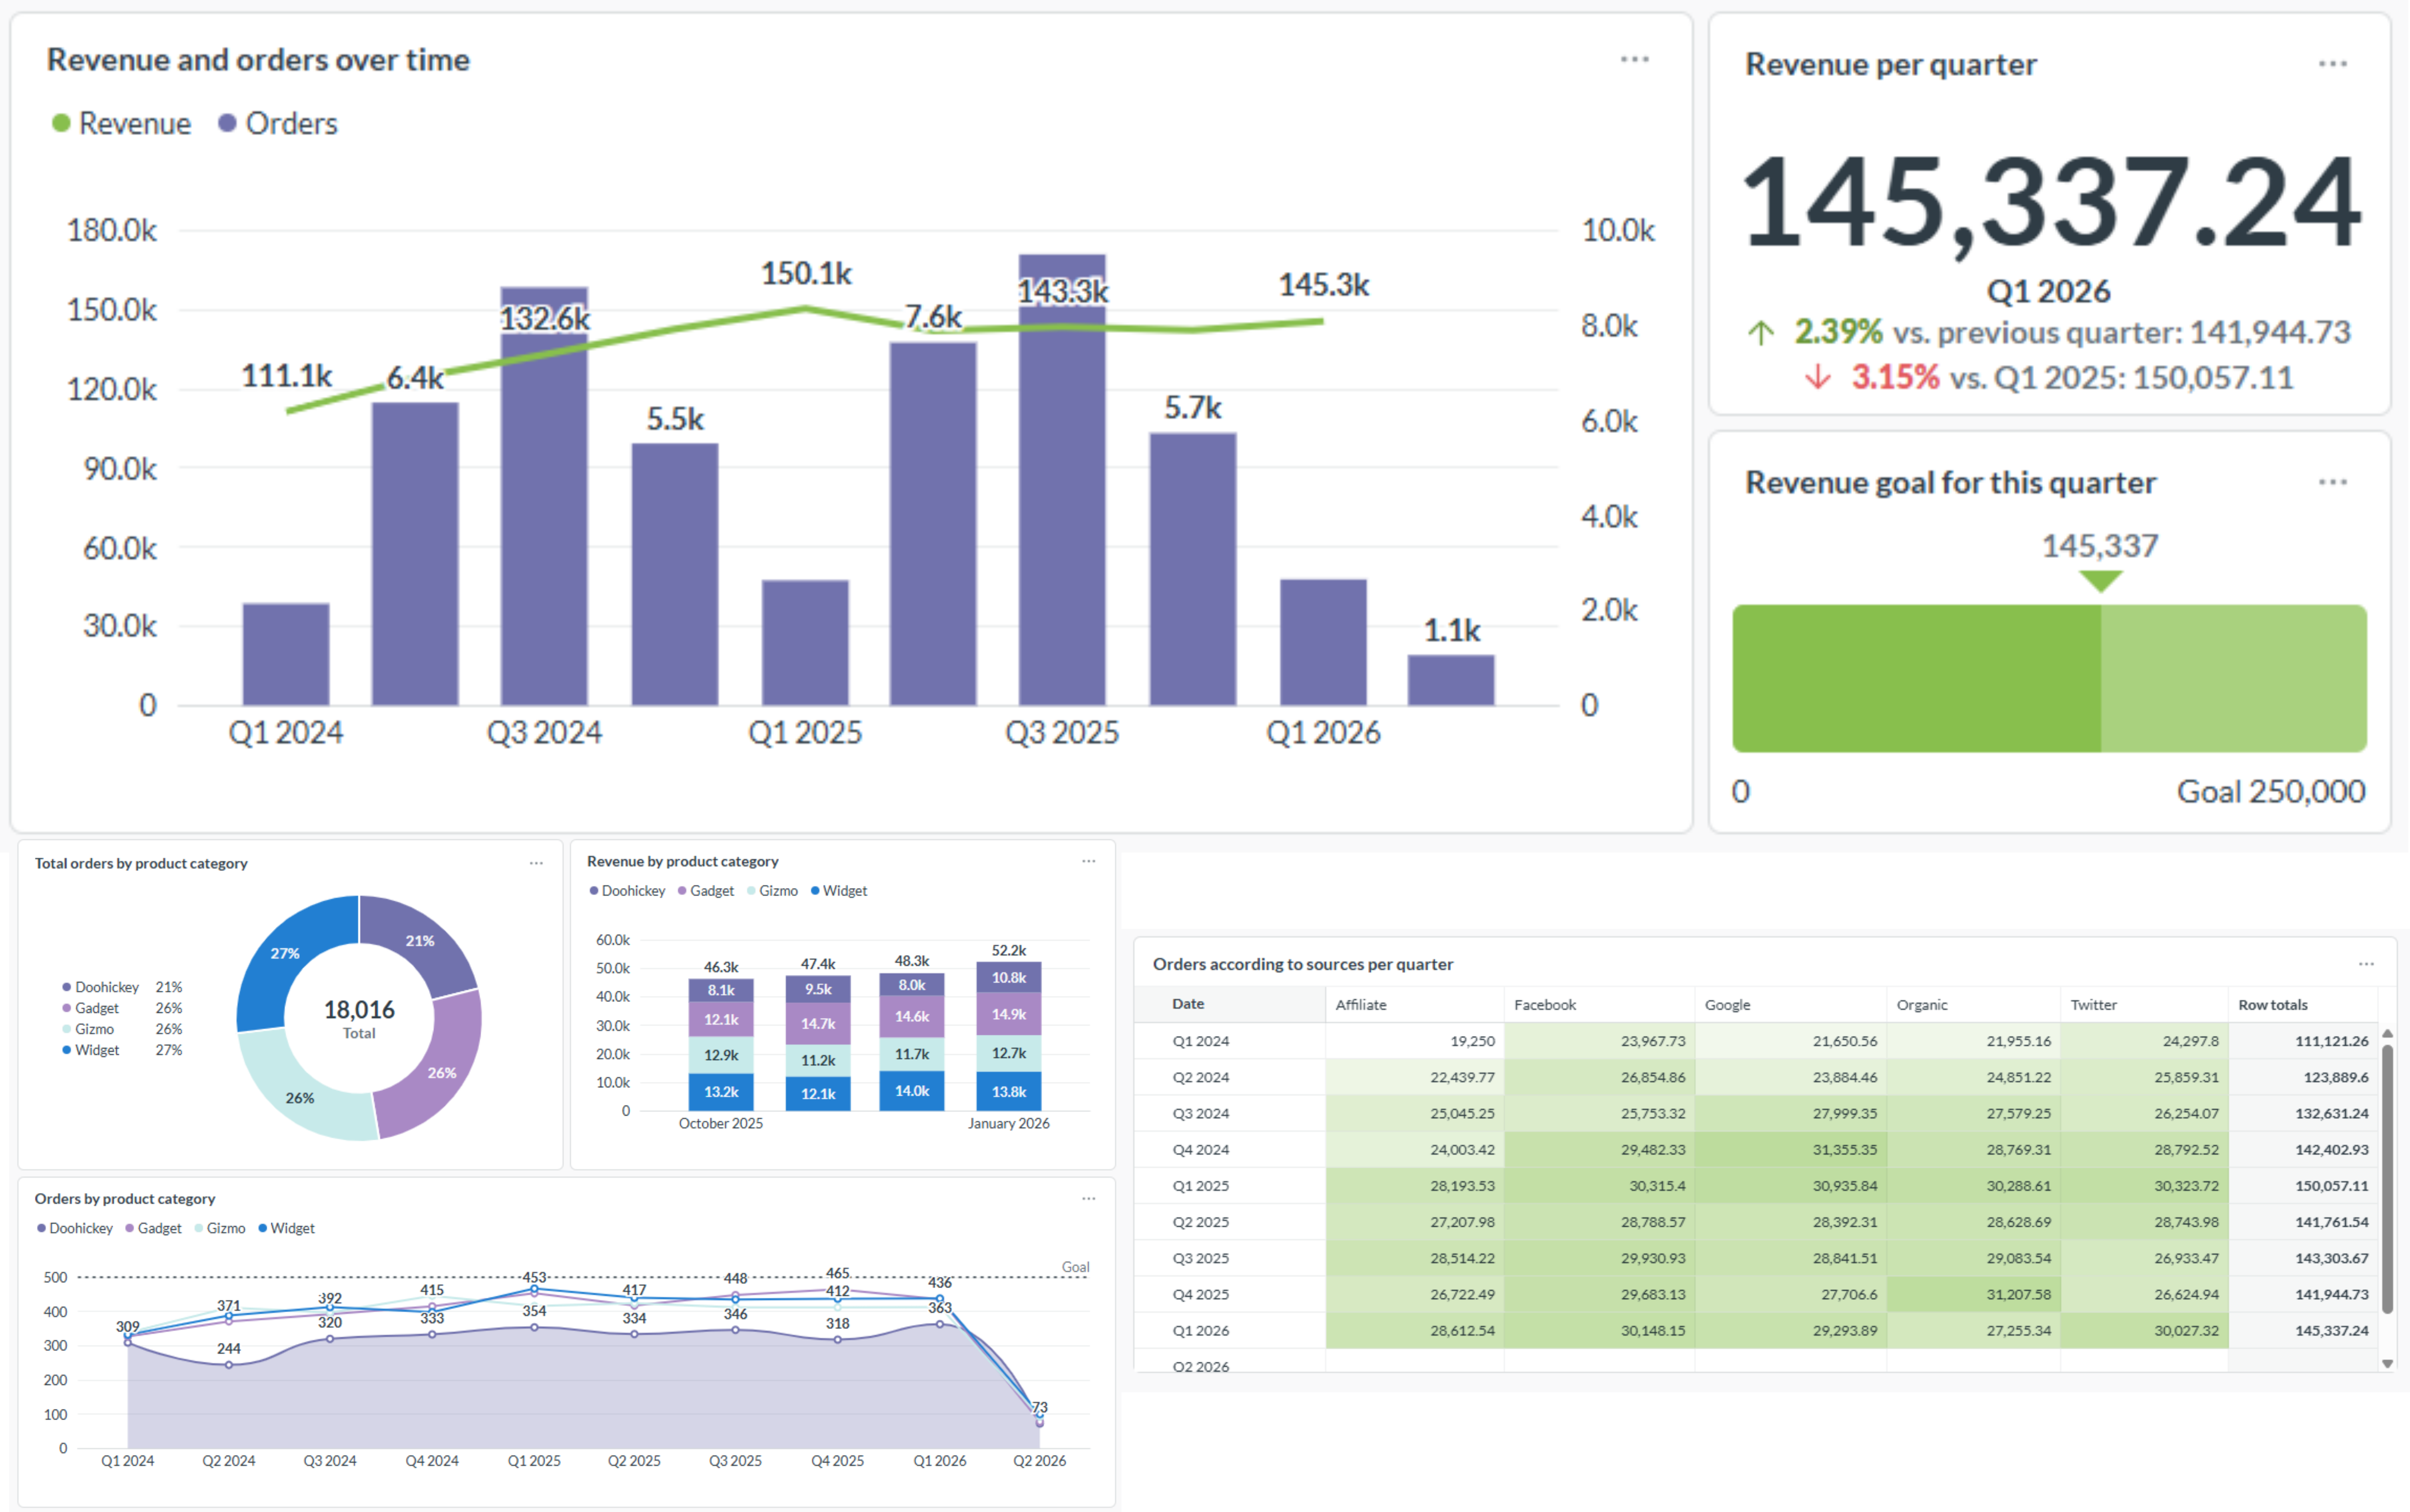Click the Q3 2025 orders bar labeled 143.3k
The height and width of the screenshot is (1512, 2410).
1062,480
